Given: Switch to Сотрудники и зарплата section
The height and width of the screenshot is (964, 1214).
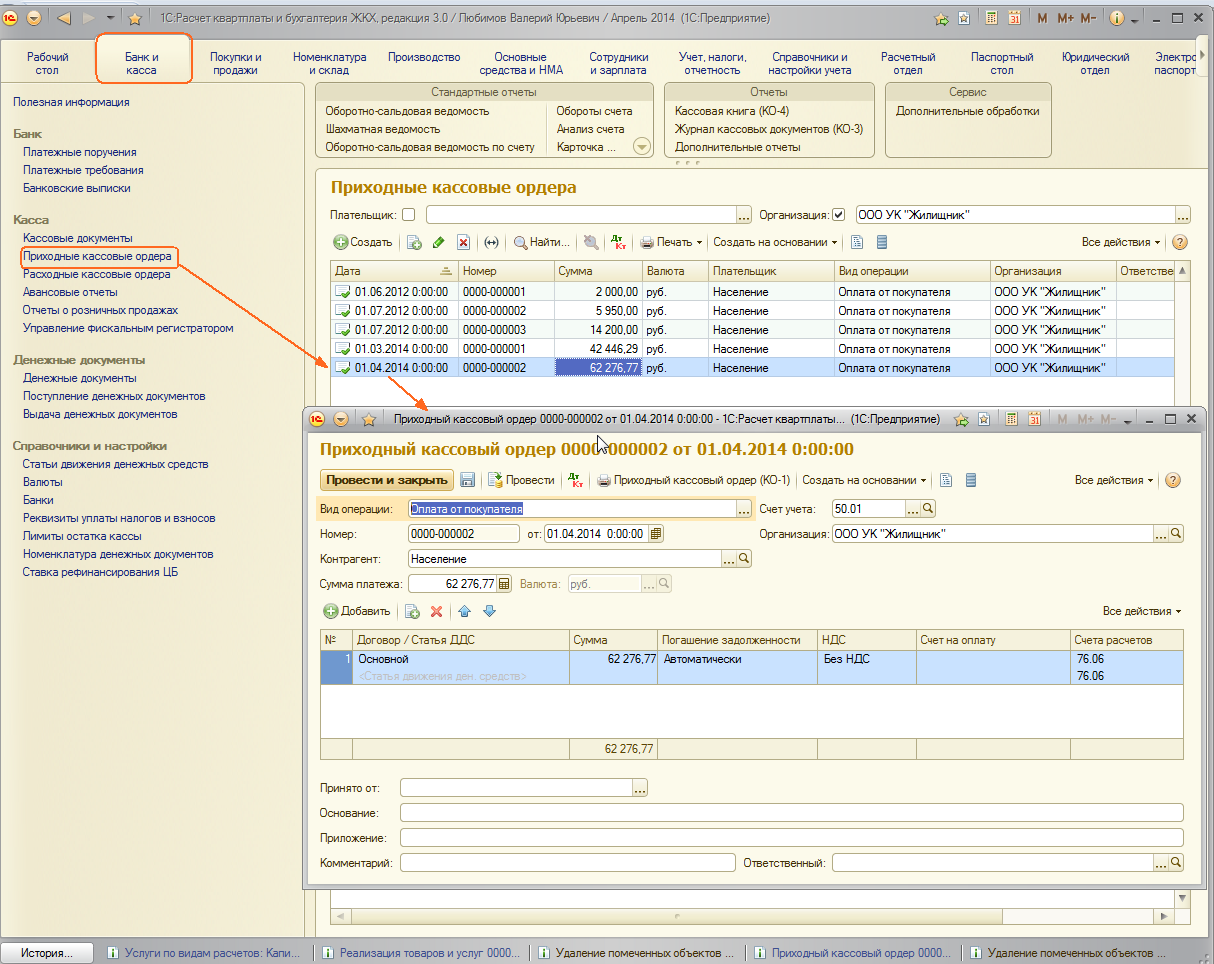Looking at the screenshot, I should click(x=619, y=64).
